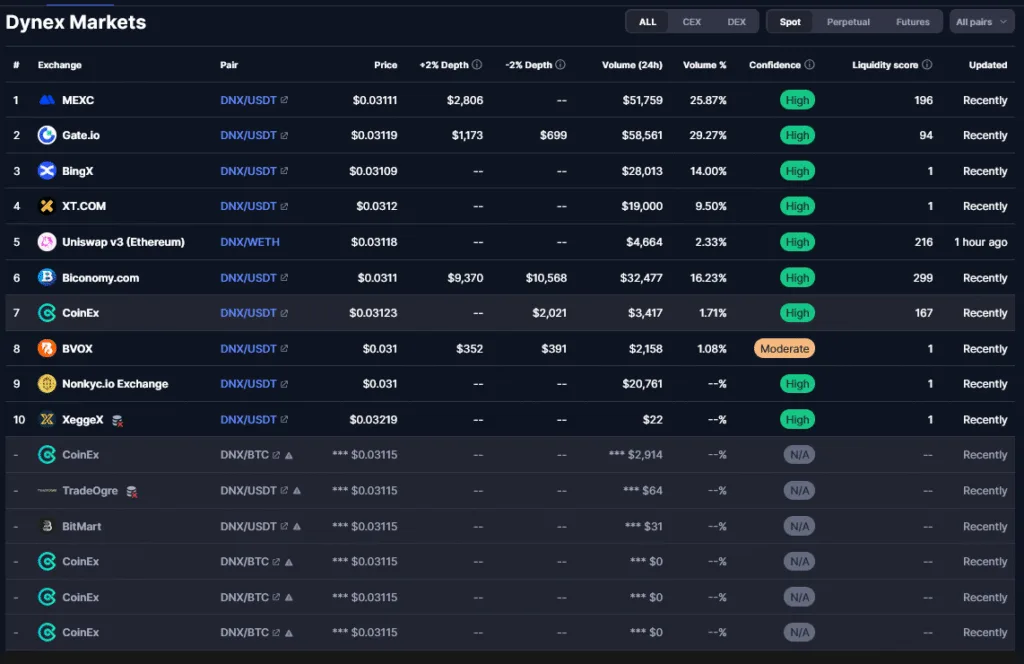Open the DNX/USDT pair on Biconomy.com
Viewport: 1024px width, 664px height.
click(x=248, y=277)
